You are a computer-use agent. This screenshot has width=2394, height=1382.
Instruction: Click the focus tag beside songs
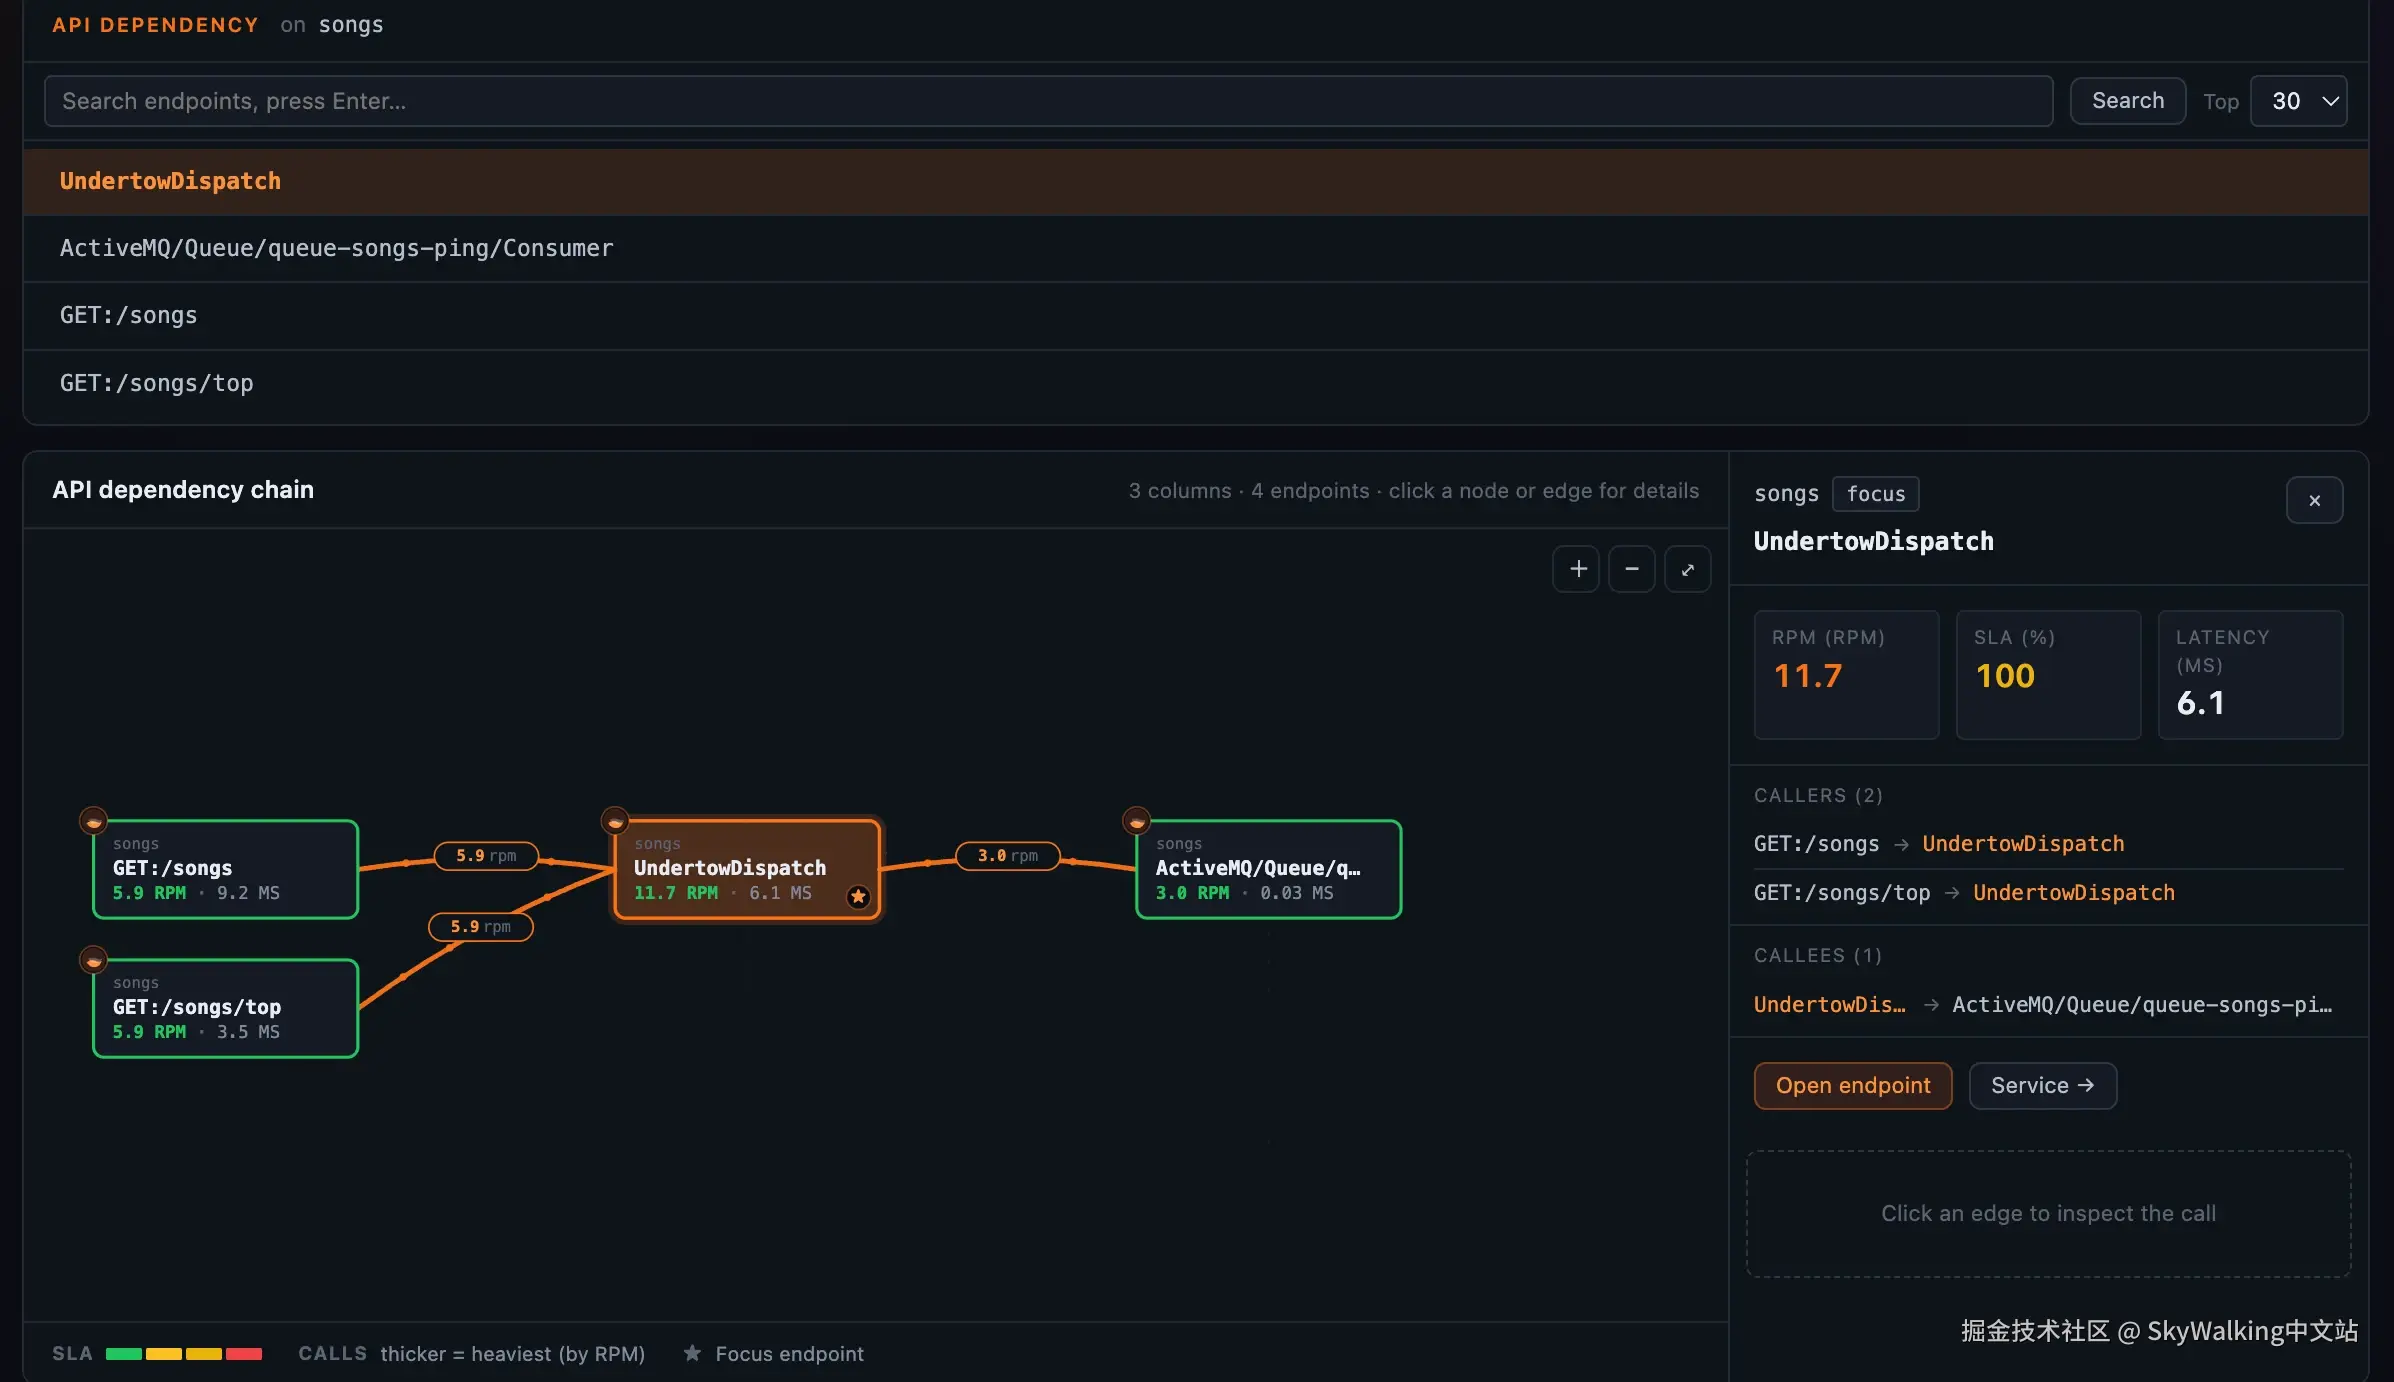click(x=1876, y=494)
